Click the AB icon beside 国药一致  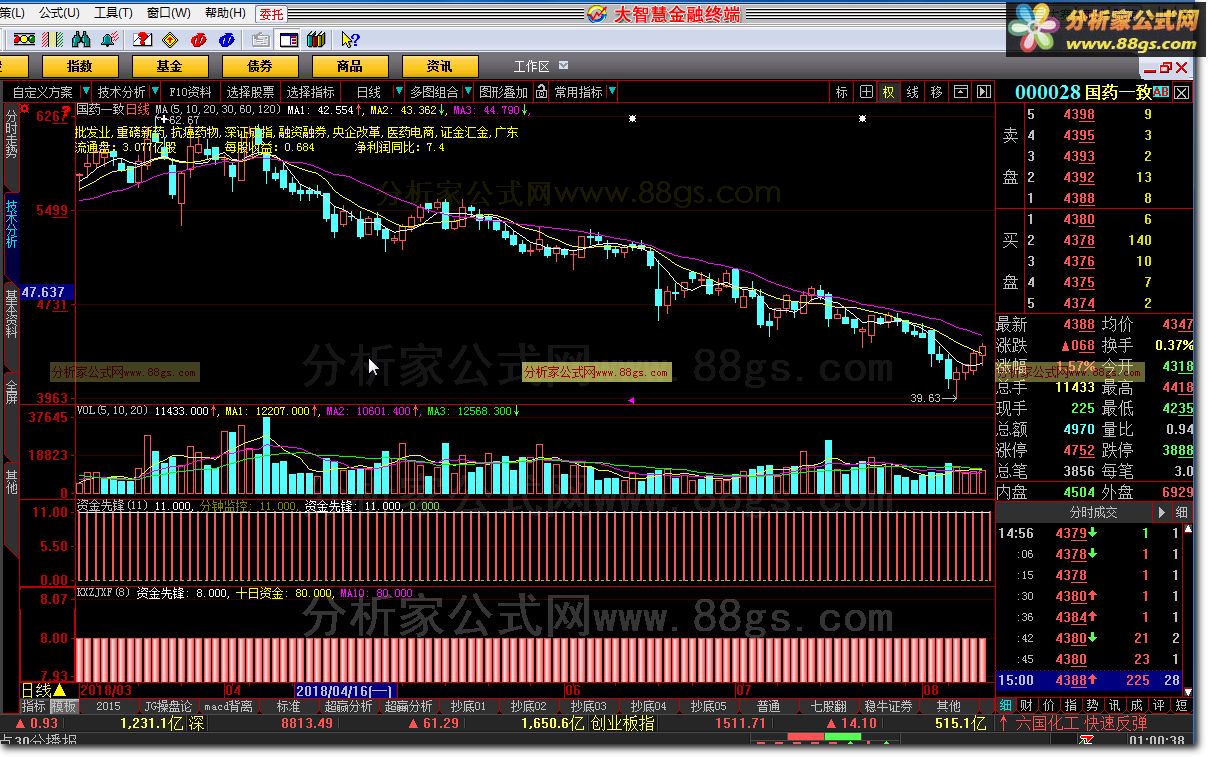pyautogui.click(x=1161, y=92)
